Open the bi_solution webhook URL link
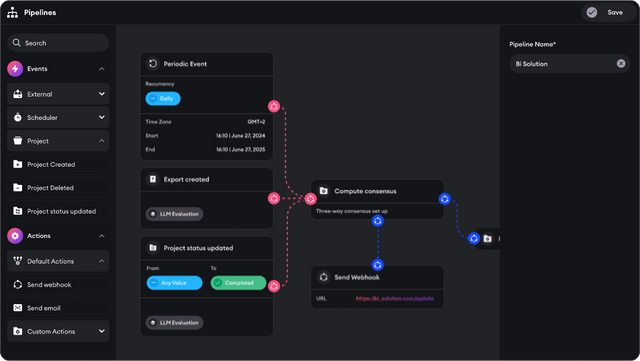Screen dimensions: 640x361 point(395,299)
